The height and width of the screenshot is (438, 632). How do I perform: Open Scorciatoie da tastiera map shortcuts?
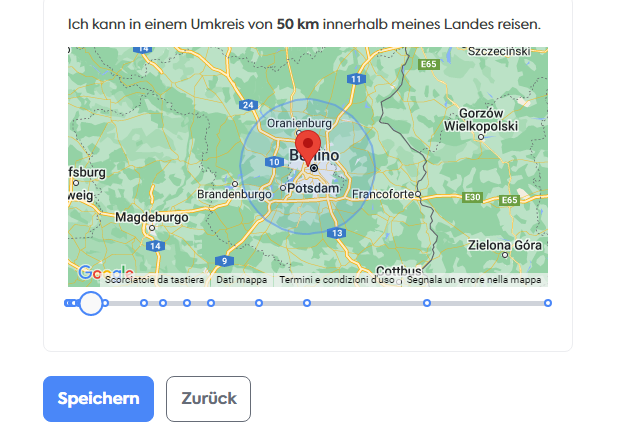tap(154, 280)
